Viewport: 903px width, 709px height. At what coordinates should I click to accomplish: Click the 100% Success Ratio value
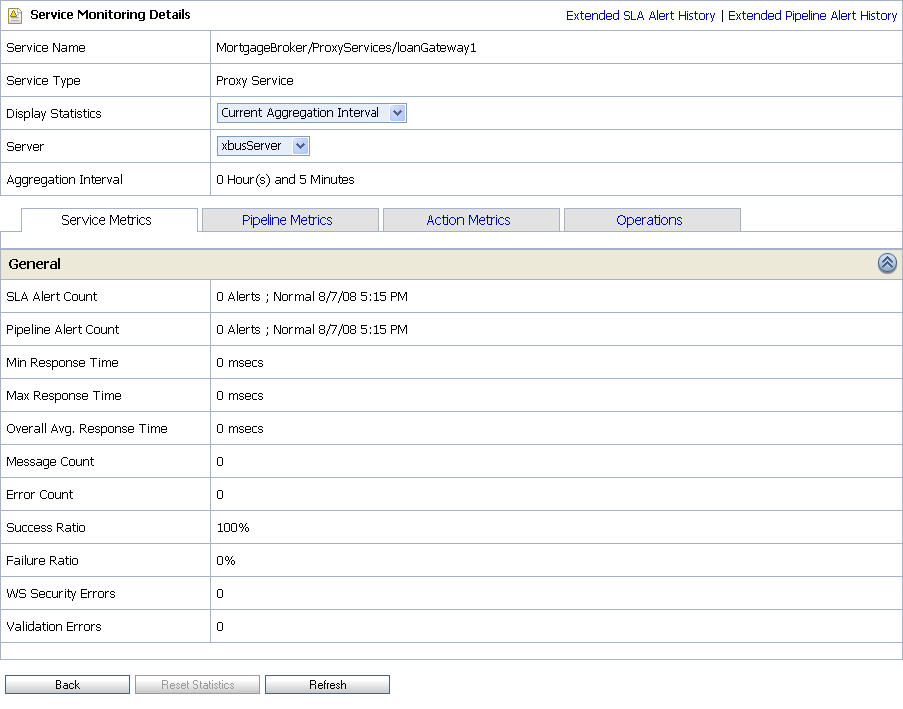click(233, 528)
